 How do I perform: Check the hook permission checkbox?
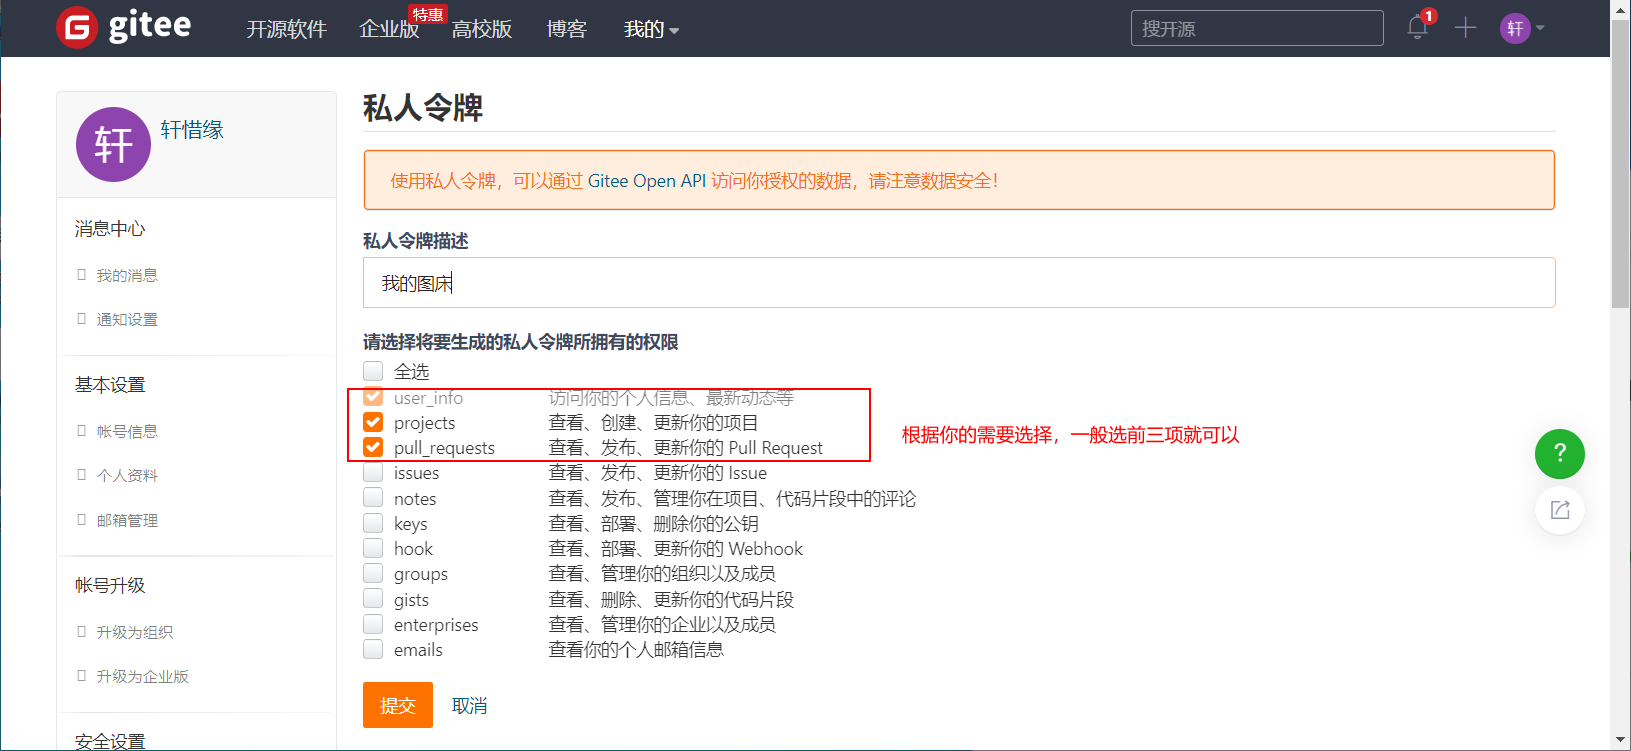pos(373,548)
